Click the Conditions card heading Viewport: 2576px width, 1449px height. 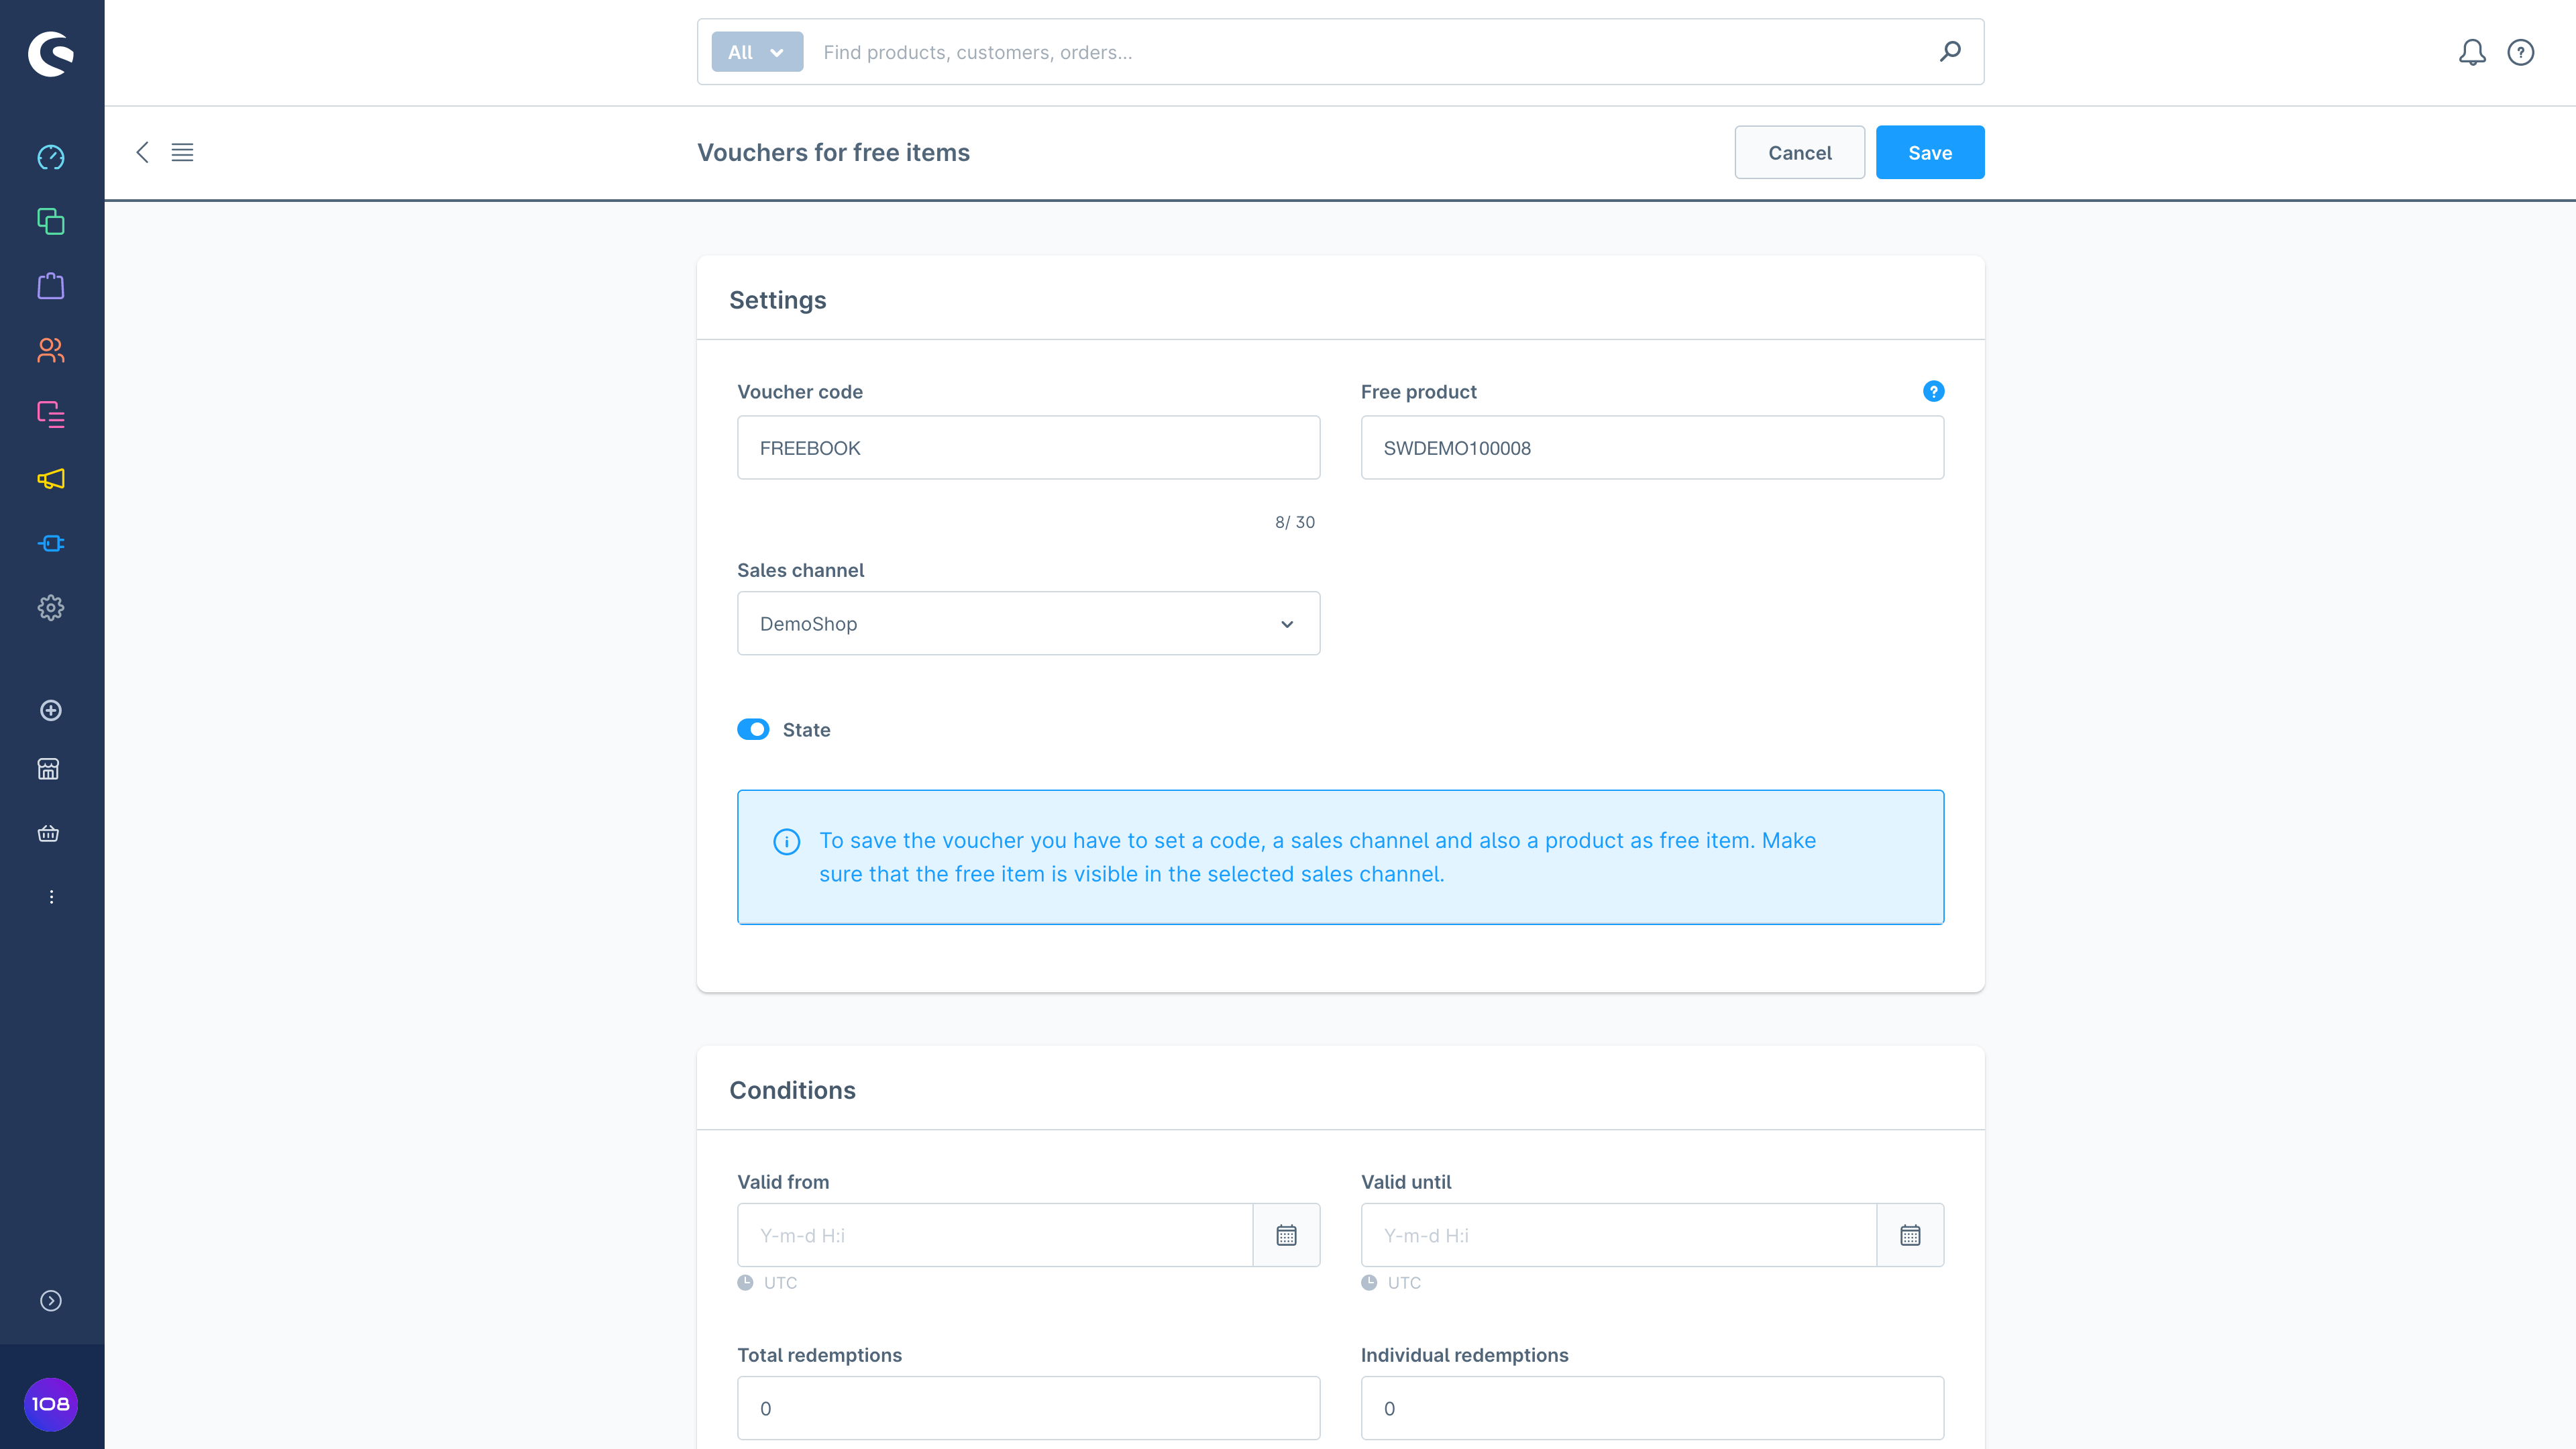pos(792,1090)
